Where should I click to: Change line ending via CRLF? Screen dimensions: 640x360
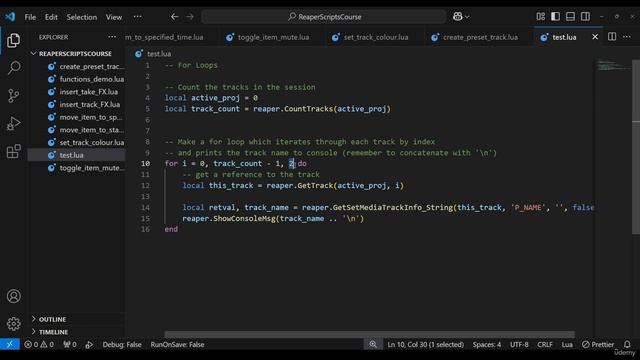tap(544, 344)
